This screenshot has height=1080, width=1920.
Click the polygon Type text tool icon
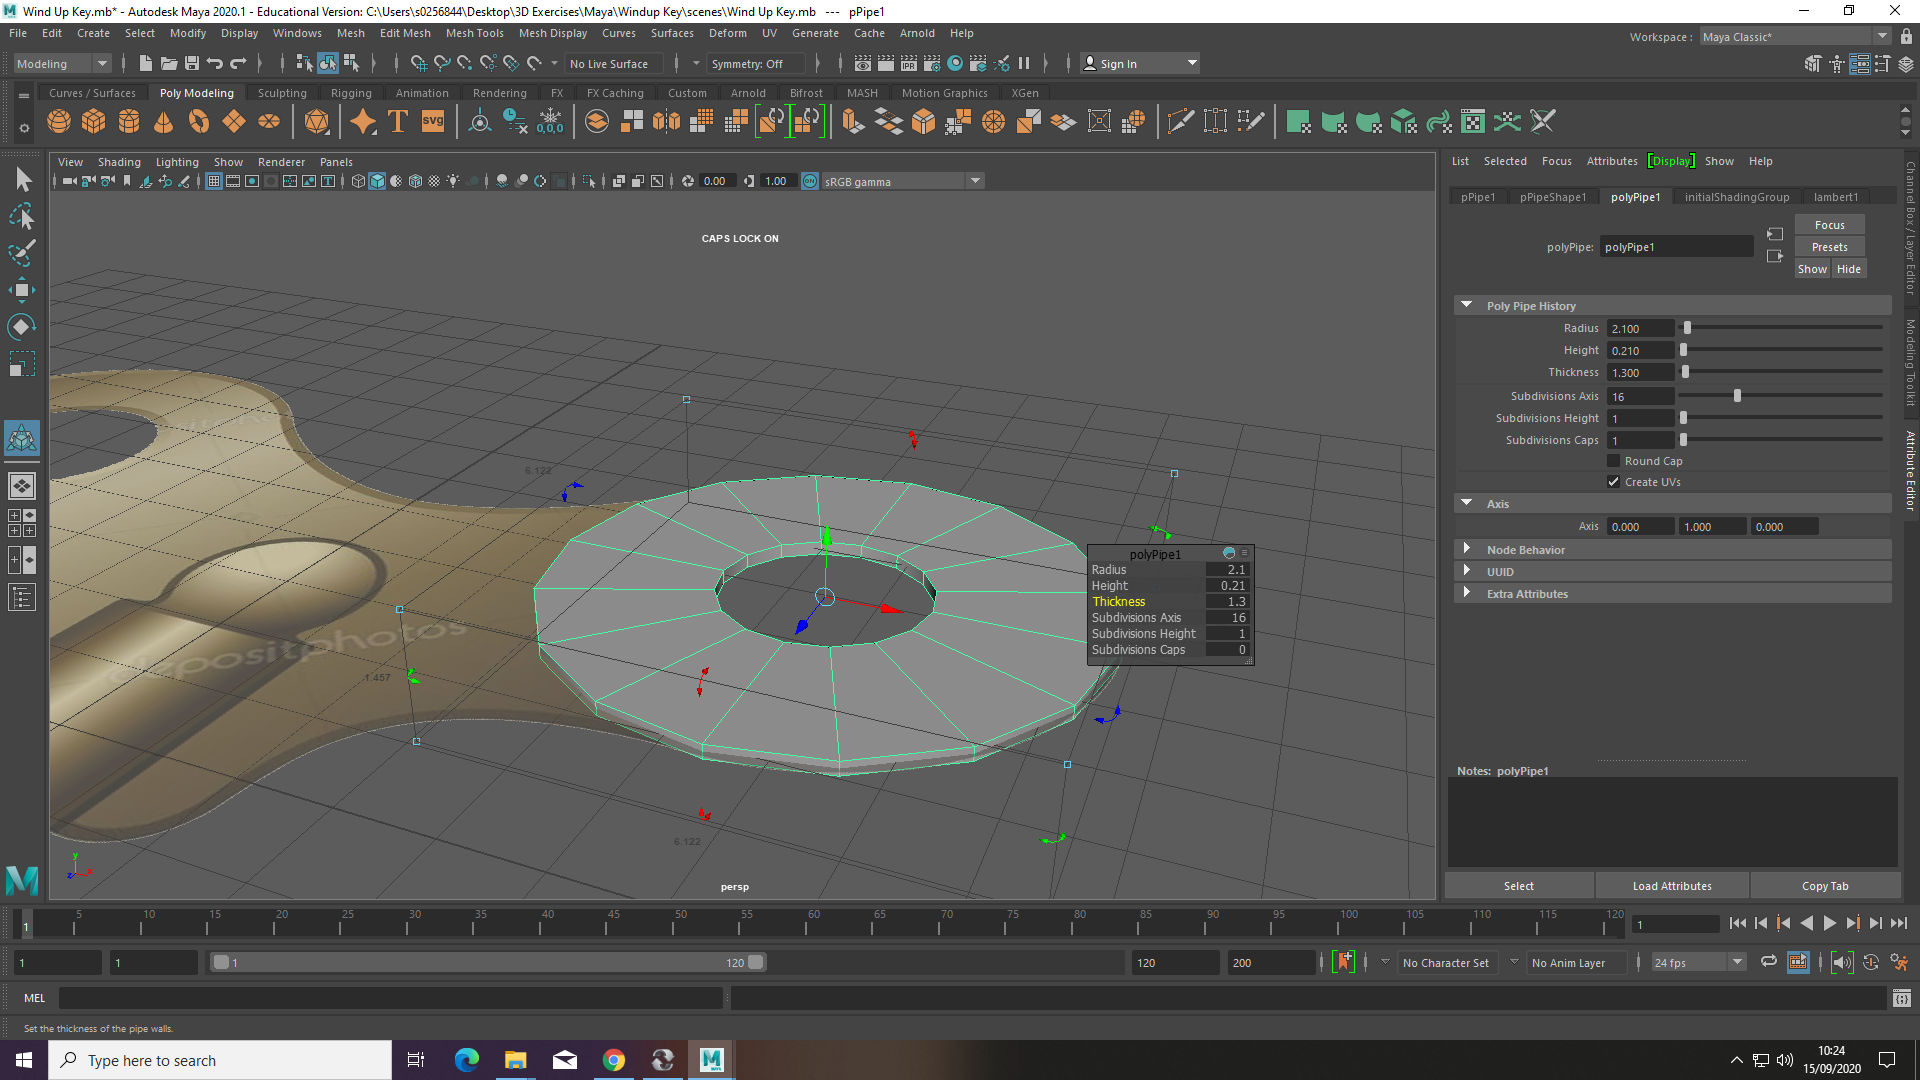pyautogui.click(x=398, y=122)
